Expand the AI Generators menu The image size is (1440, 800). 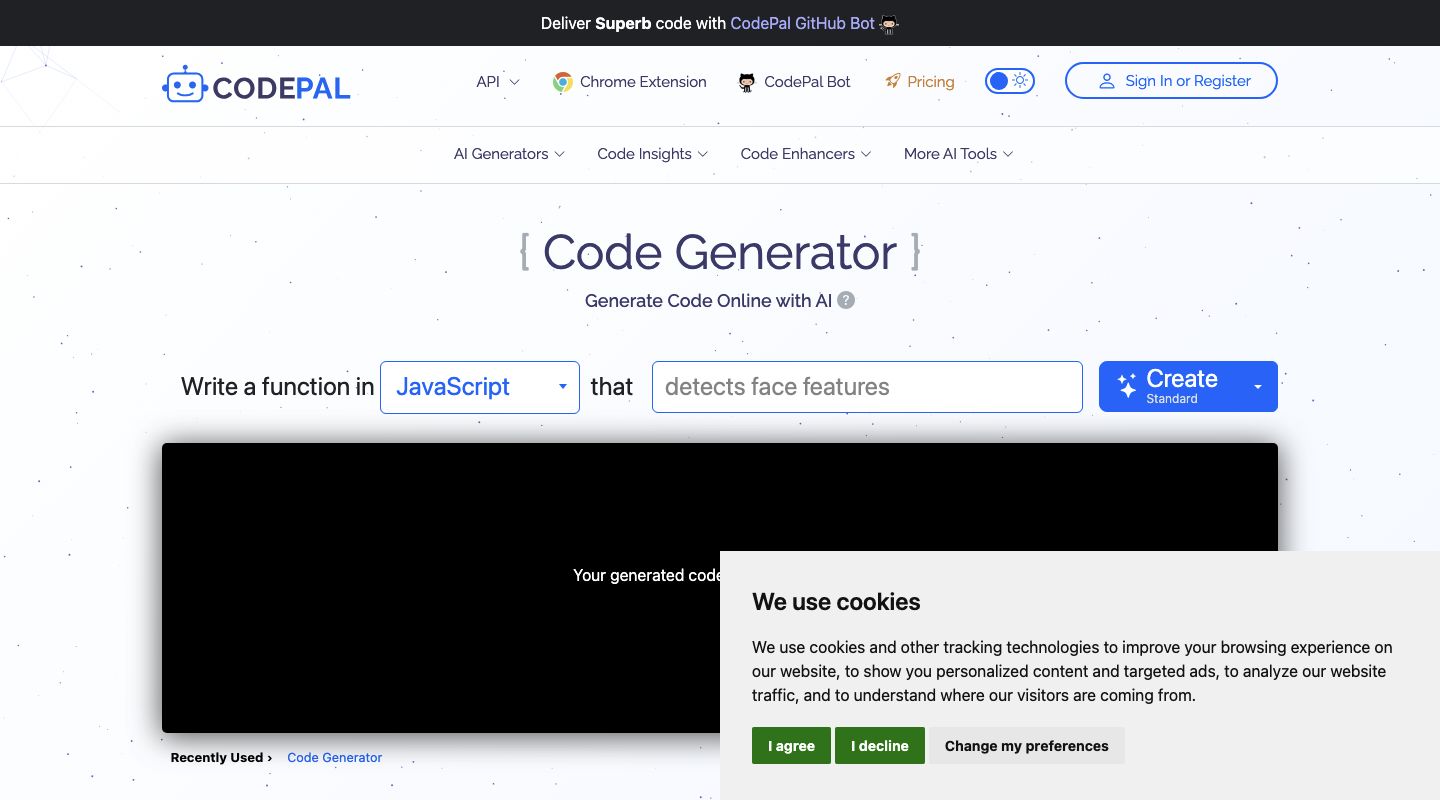click(509, 154)
